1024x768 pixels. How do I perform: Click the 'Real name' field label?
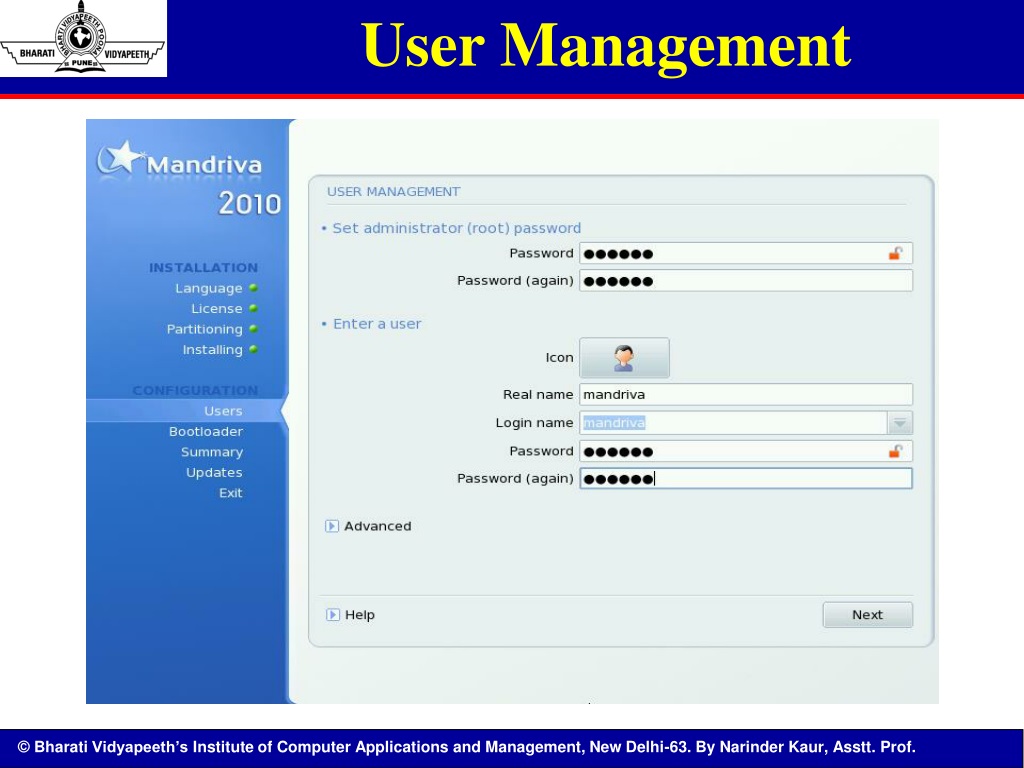(x=538, y=394)
